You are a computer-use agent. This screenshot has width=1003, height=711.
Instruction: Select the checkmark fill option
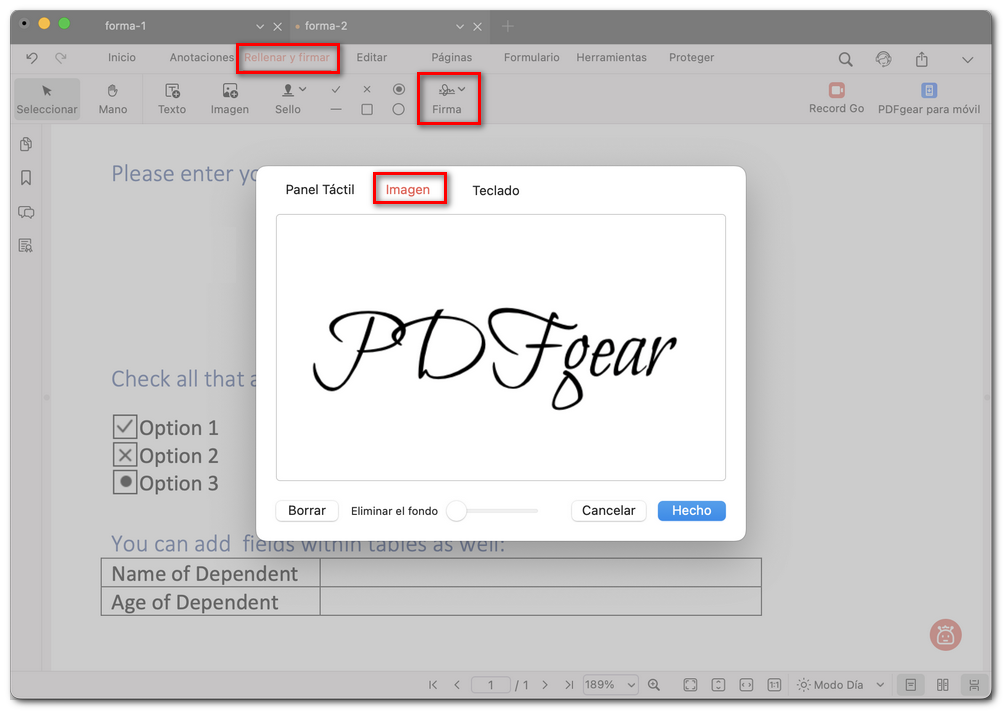[336, 90]
